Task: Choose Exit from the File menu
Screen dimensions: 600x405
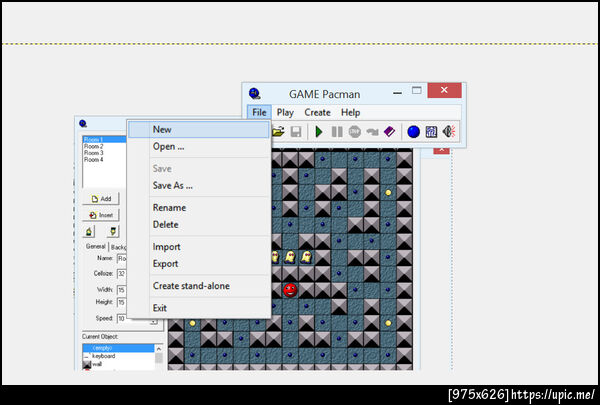Action: point(199,308)
